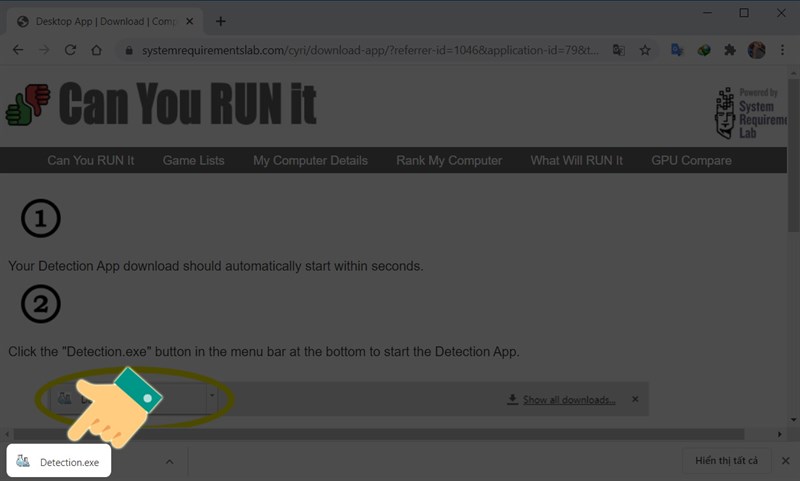The height and width of the screenshot is (481, 800).
Task: Open the browser home page
Action: (96, 50)
